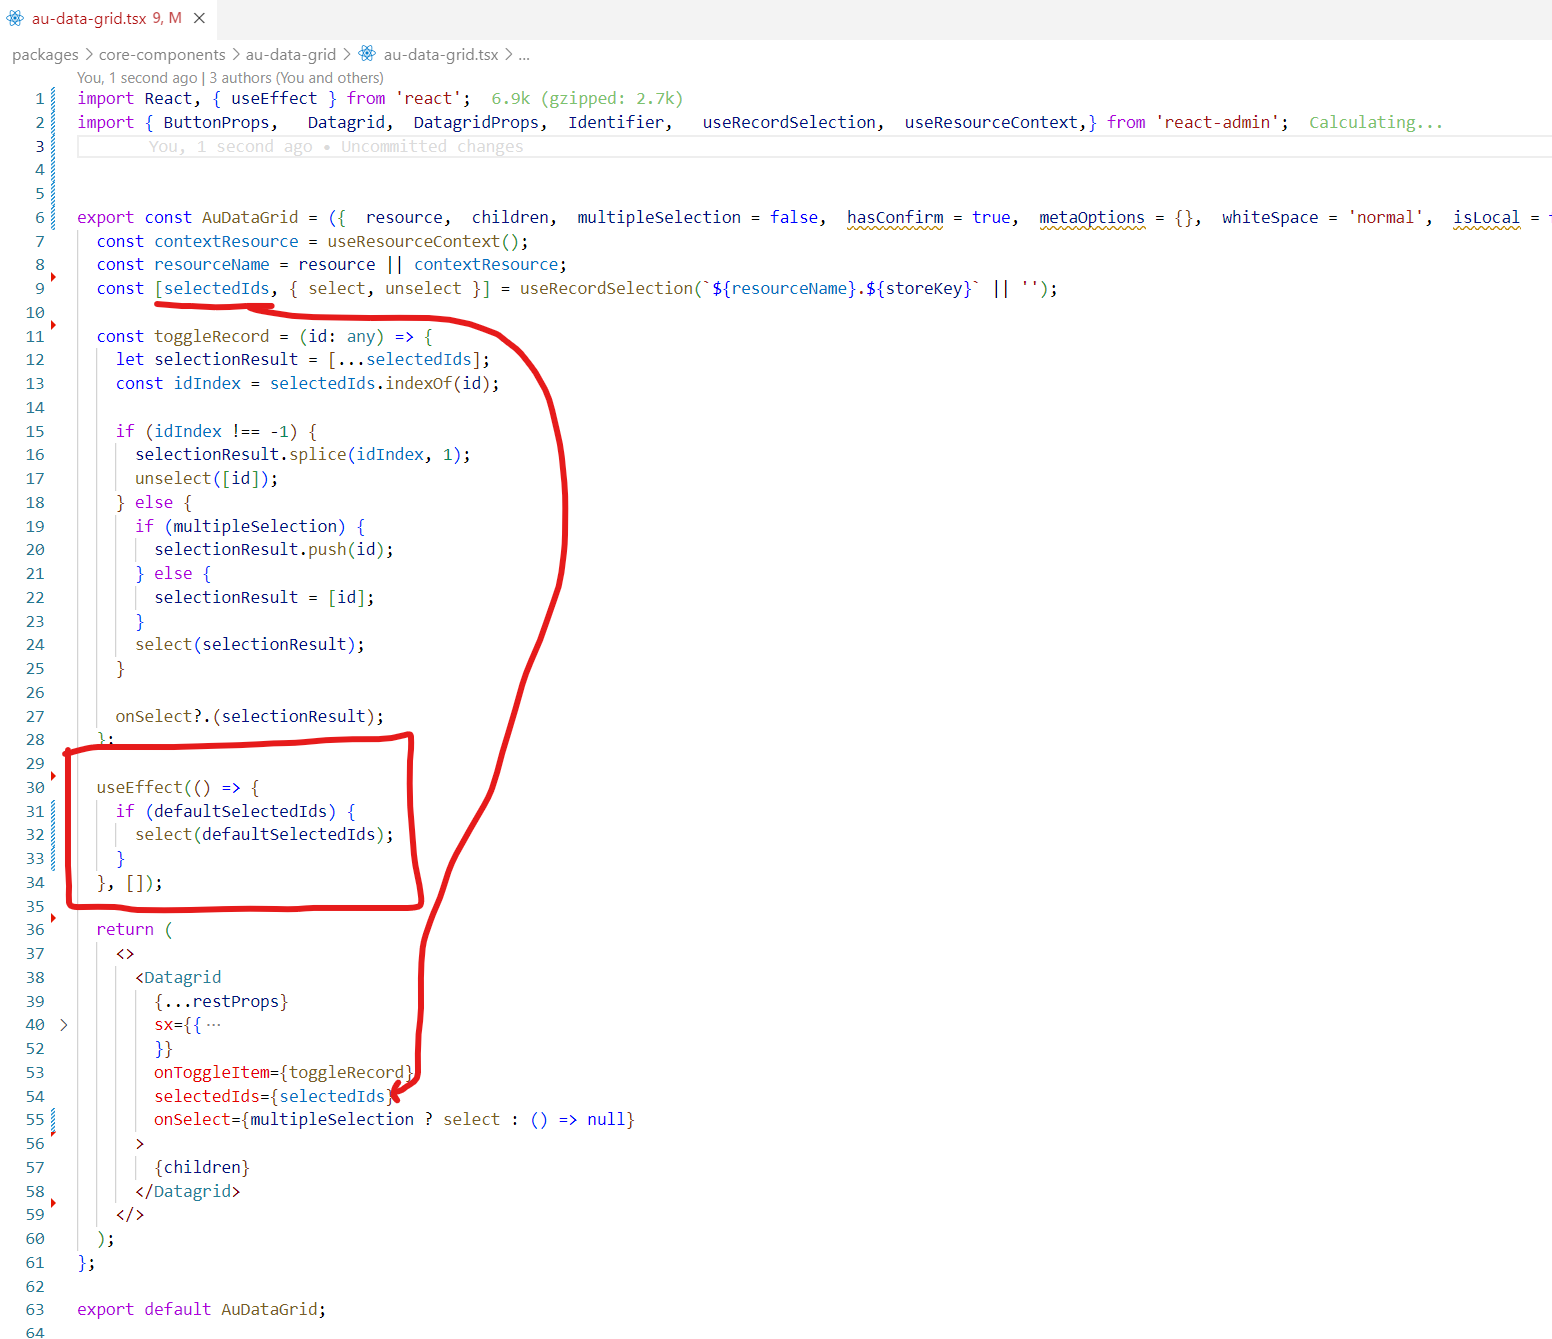
Task: Click the 'Calculating...' import cost text
Action: tap(1375, 121)
